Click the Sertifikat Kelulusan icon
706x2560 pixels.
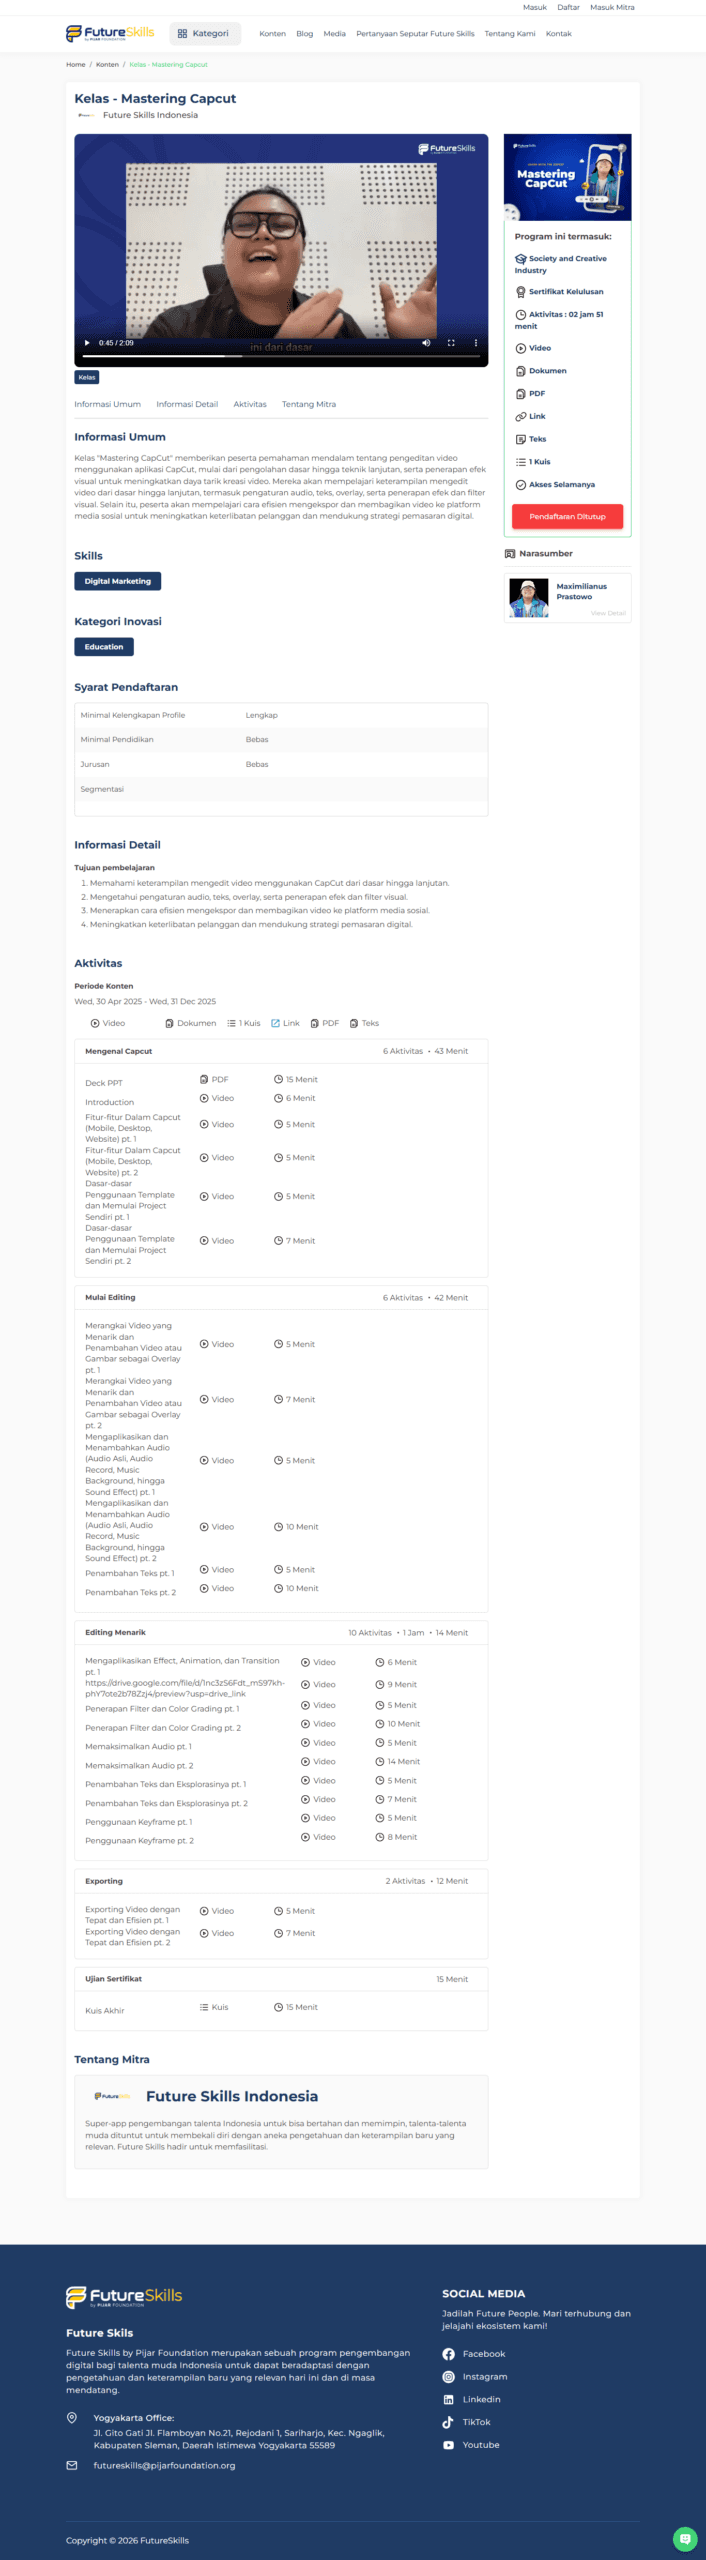pyautogui.click(x=521, y=292)
